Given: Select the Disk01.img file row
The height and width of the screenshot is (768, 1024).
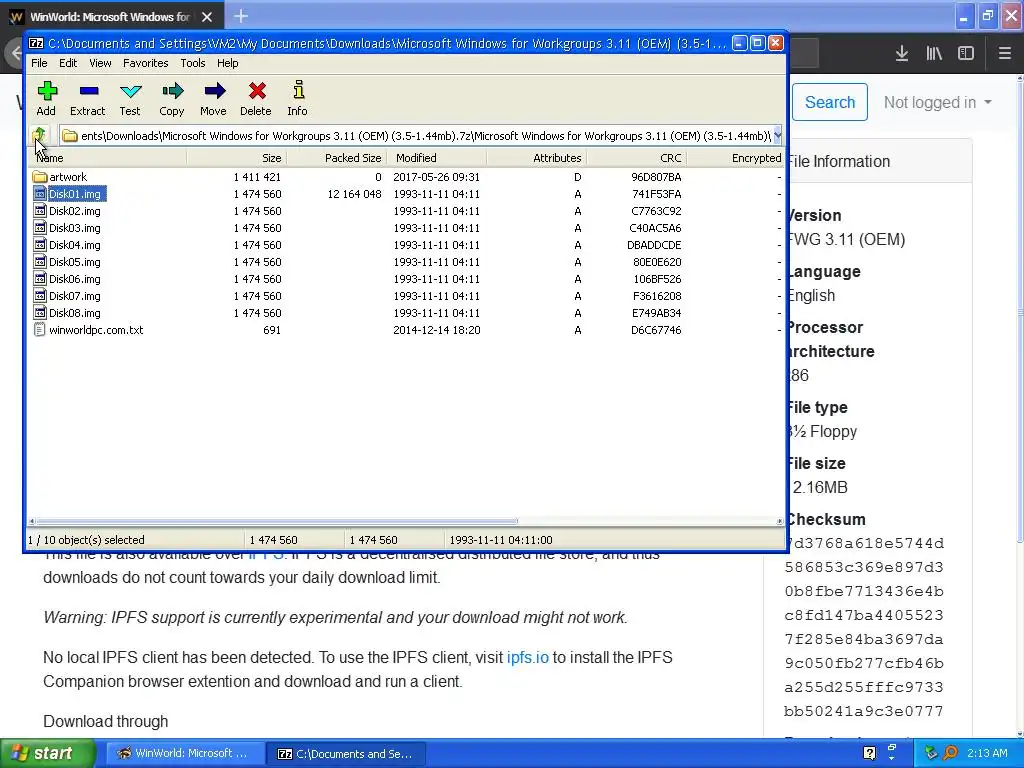Looking at the screenshot, I should [405, 194].
